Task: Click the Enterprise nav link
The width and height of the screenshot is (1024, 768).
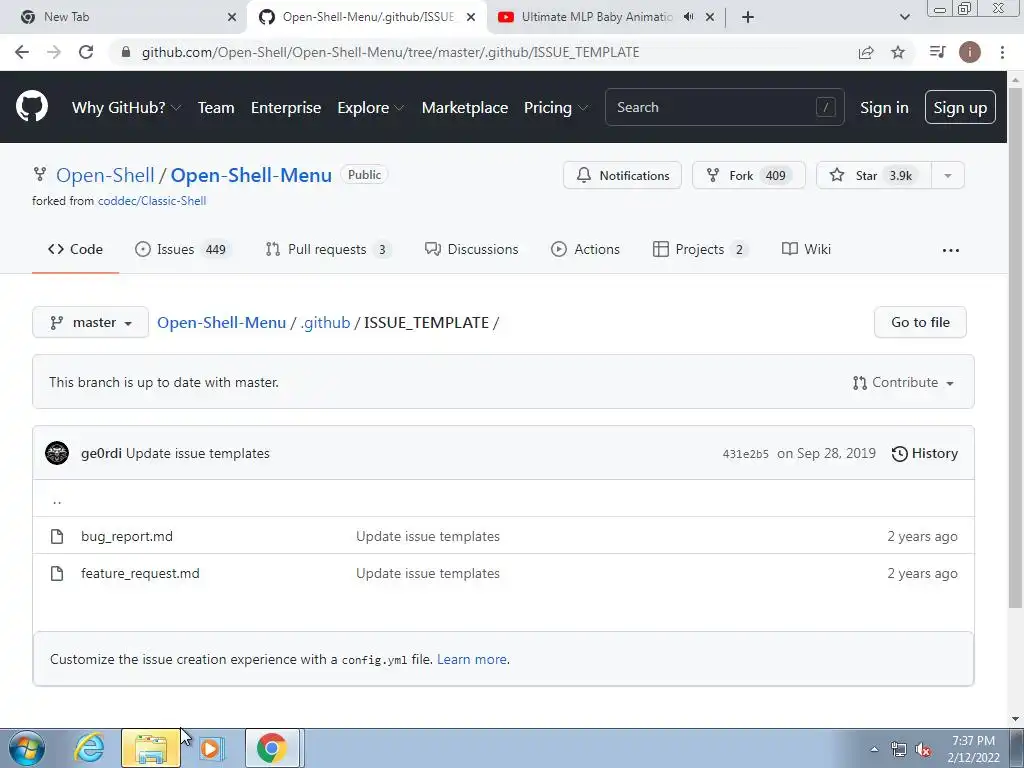Action: coord(286,108)
